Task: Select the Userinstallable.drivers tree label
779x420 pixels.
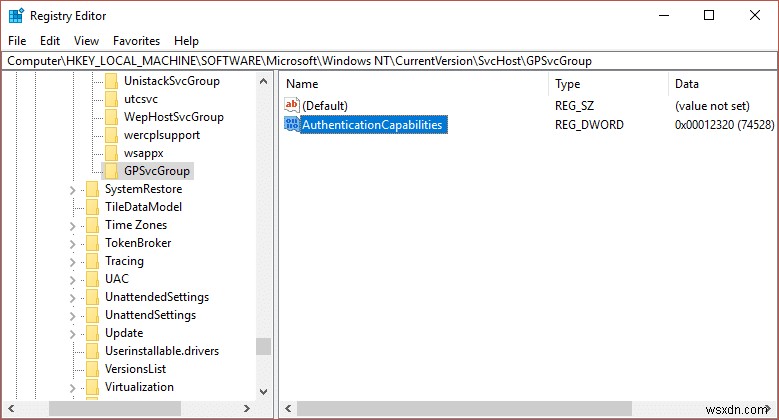Action: click(x=162, y=351)
